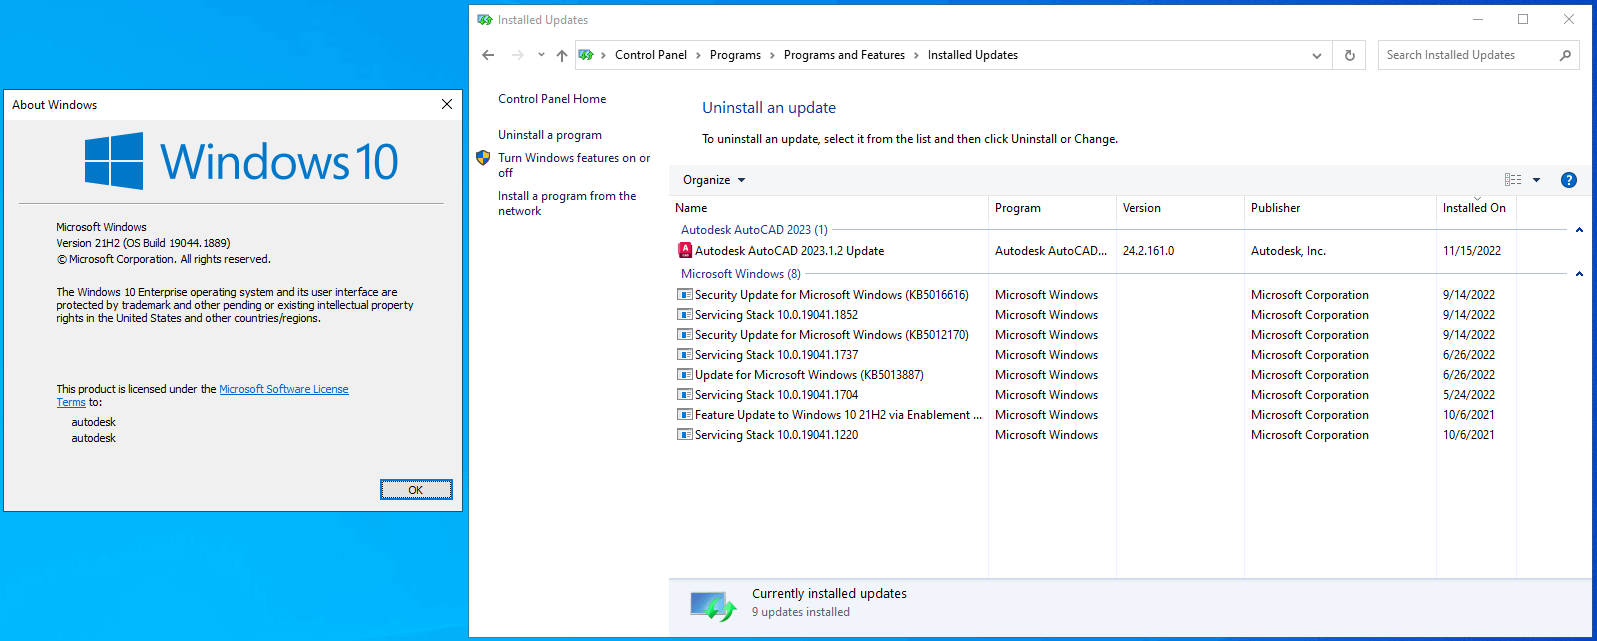Click the Installed Updates title bar icon
This screenshot has width=1597, height=641.
tap(485, 20)
